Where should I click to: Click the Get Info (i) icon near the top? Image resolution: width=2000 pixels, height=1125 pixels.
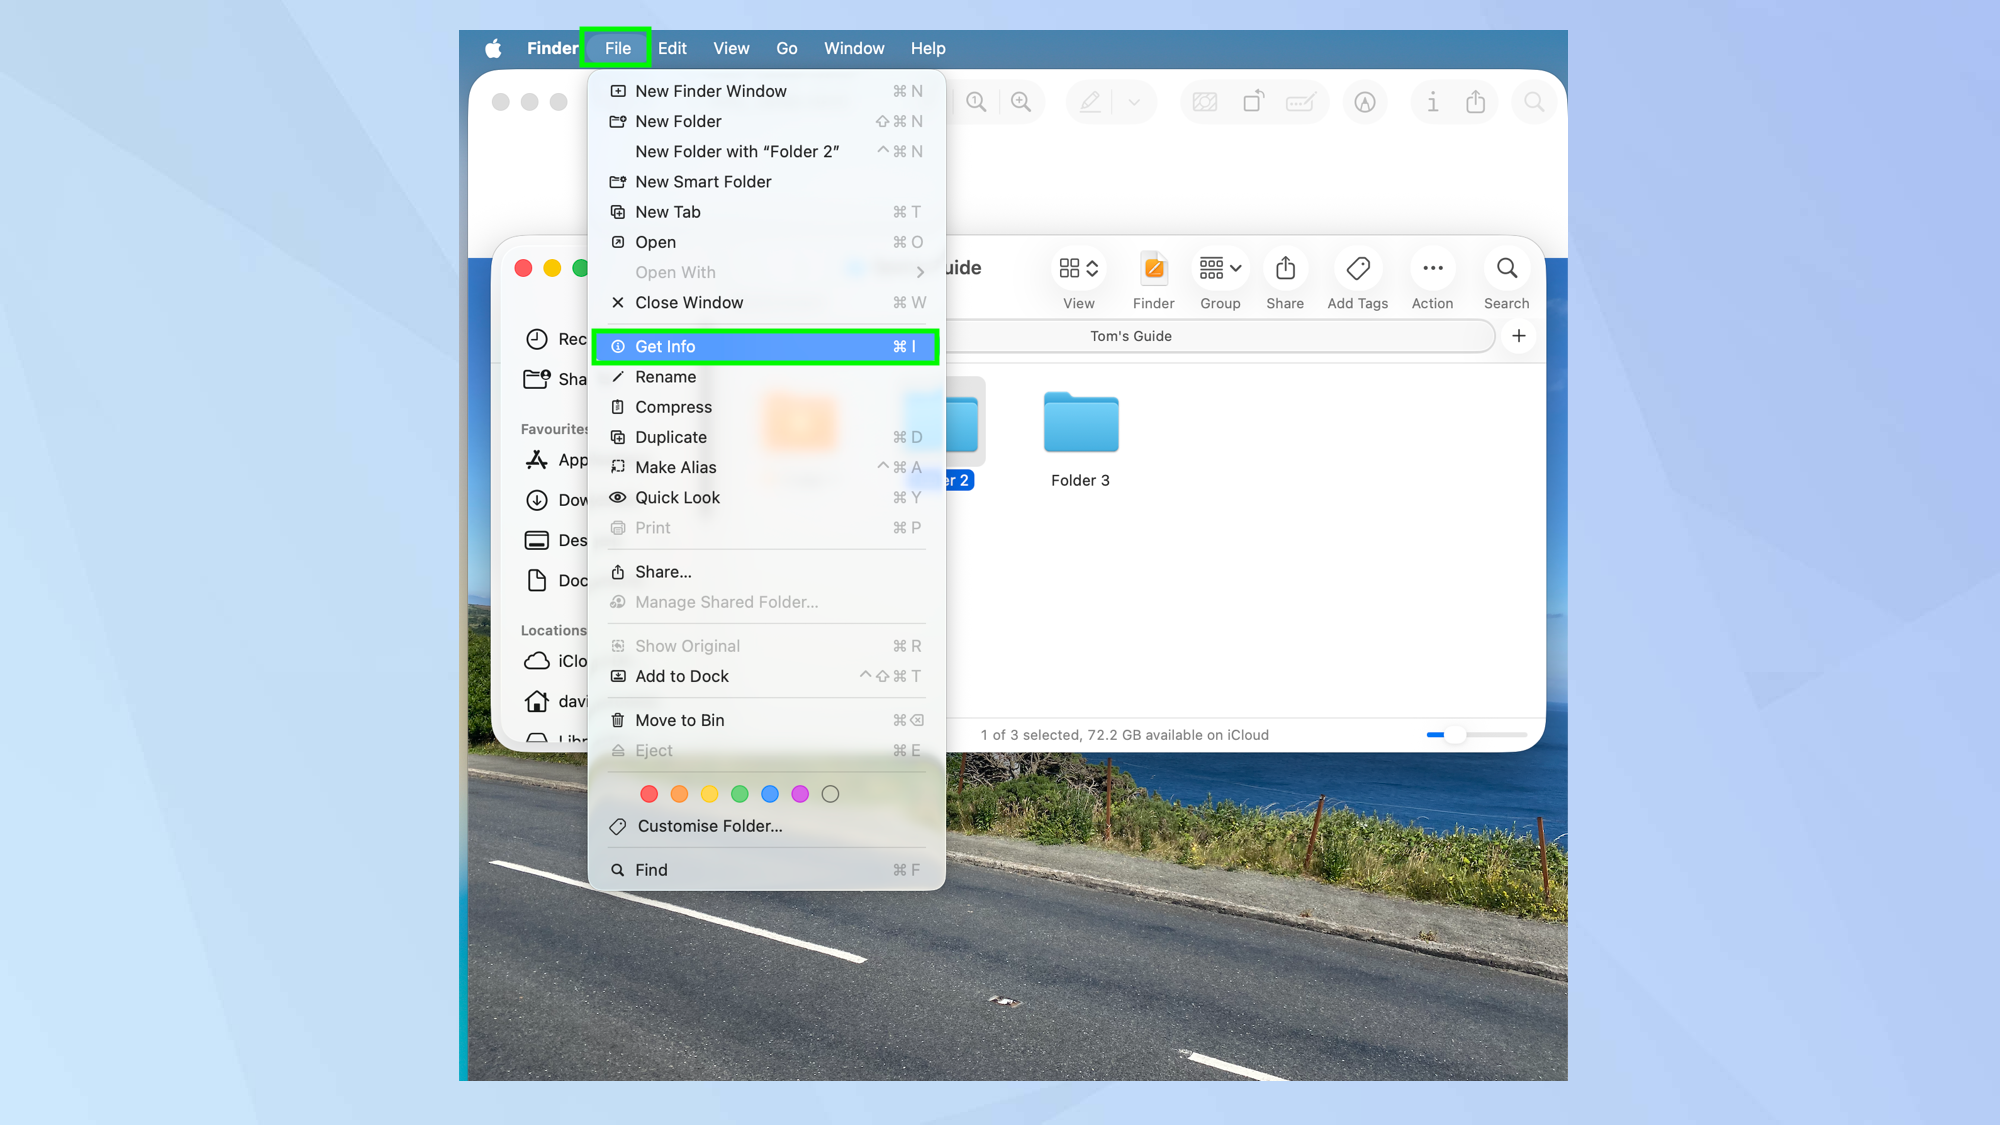pos(1432,102)
